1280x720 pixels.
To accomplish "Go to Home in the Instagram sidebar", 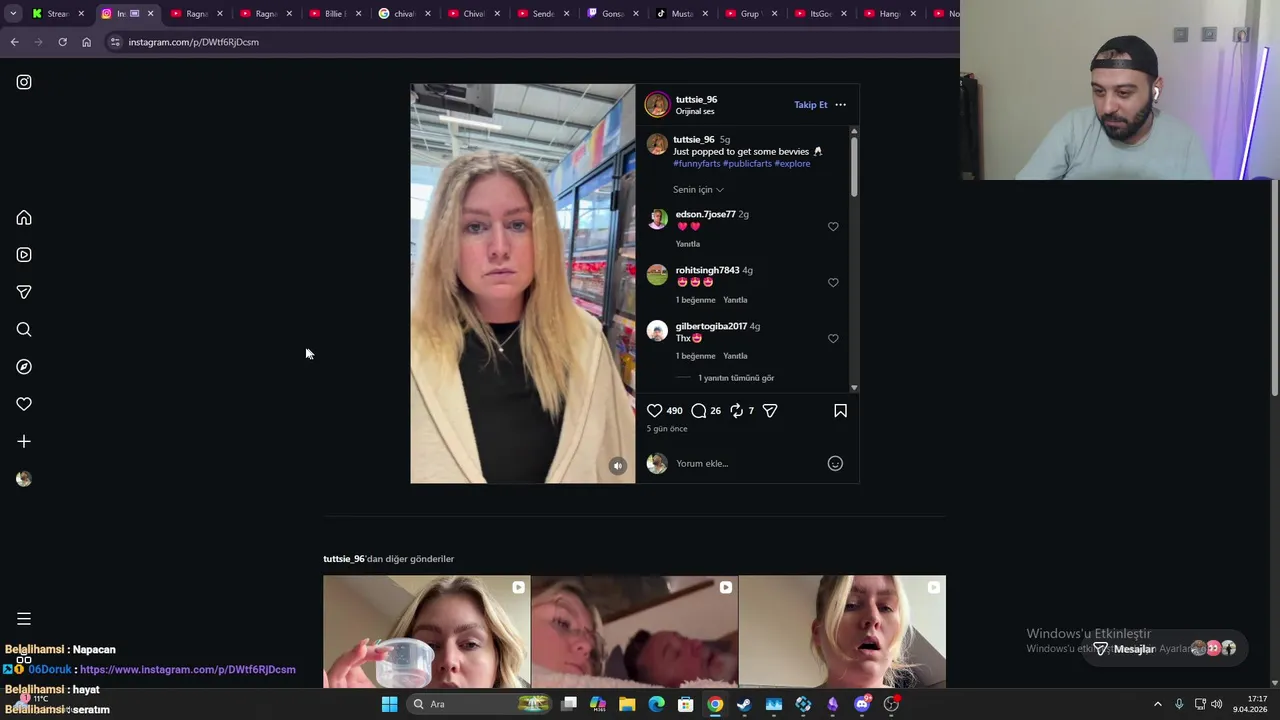I will (24, 218).
